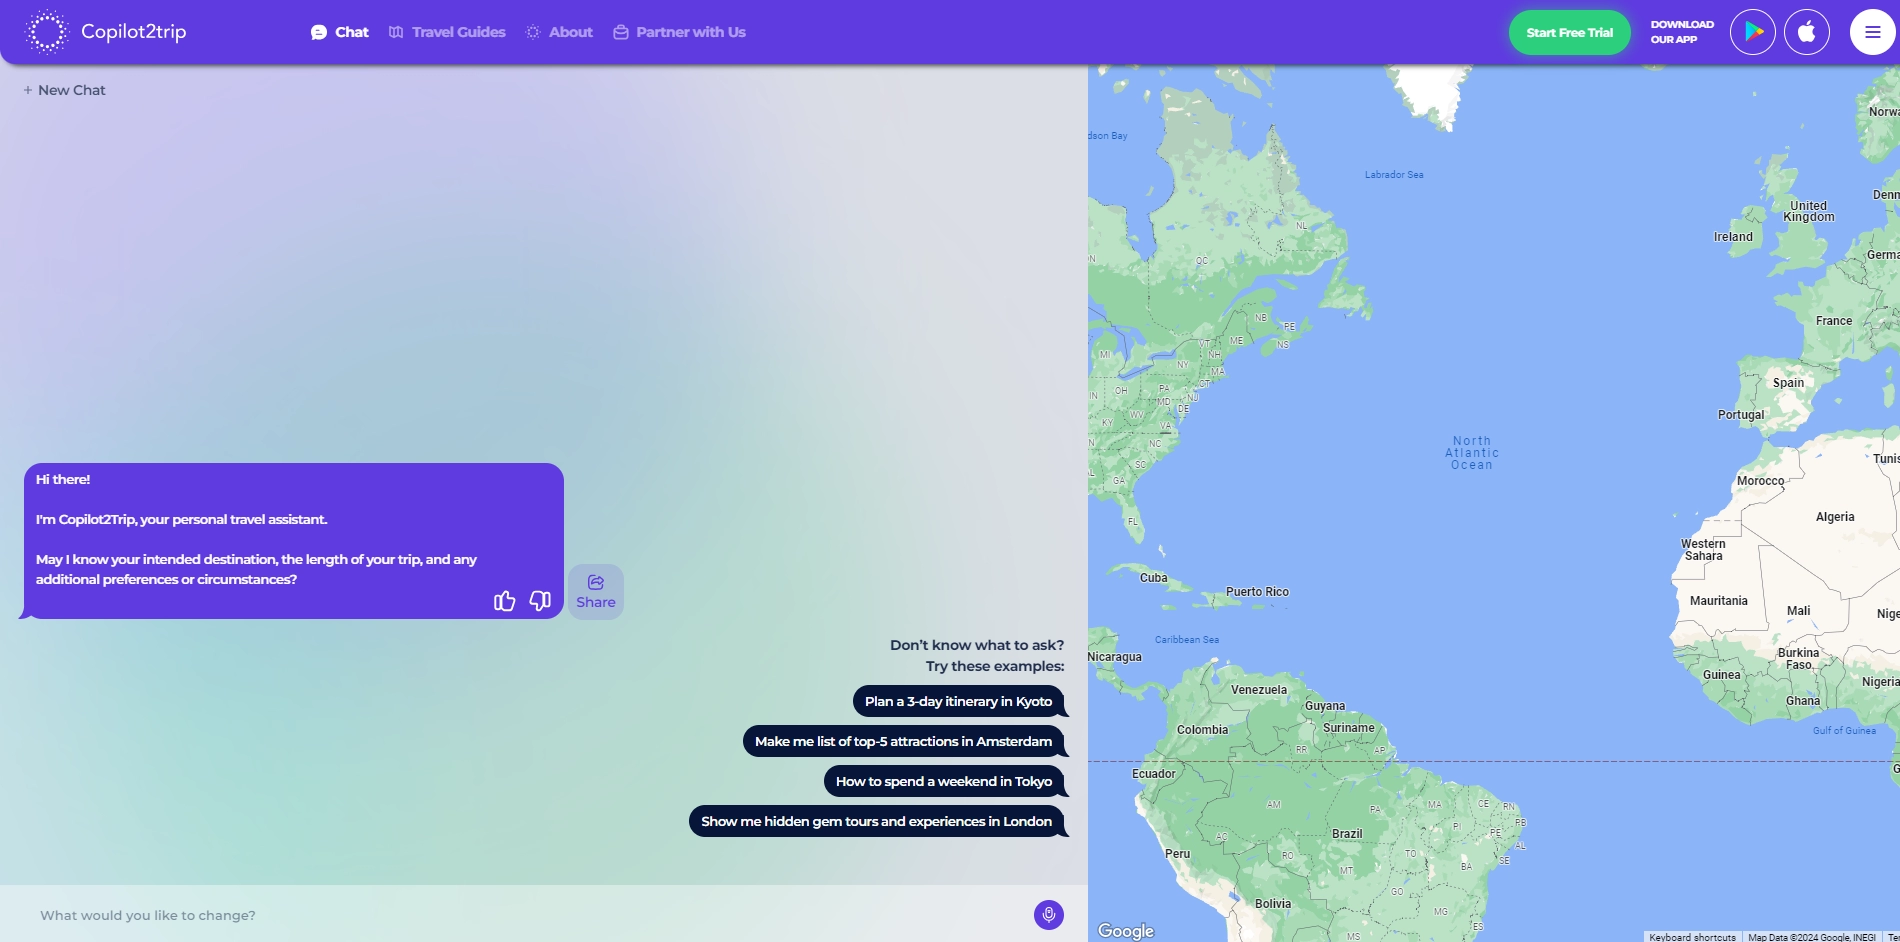Share the chat message
This screenshot has width=1900, height=942.
(596, 592)
